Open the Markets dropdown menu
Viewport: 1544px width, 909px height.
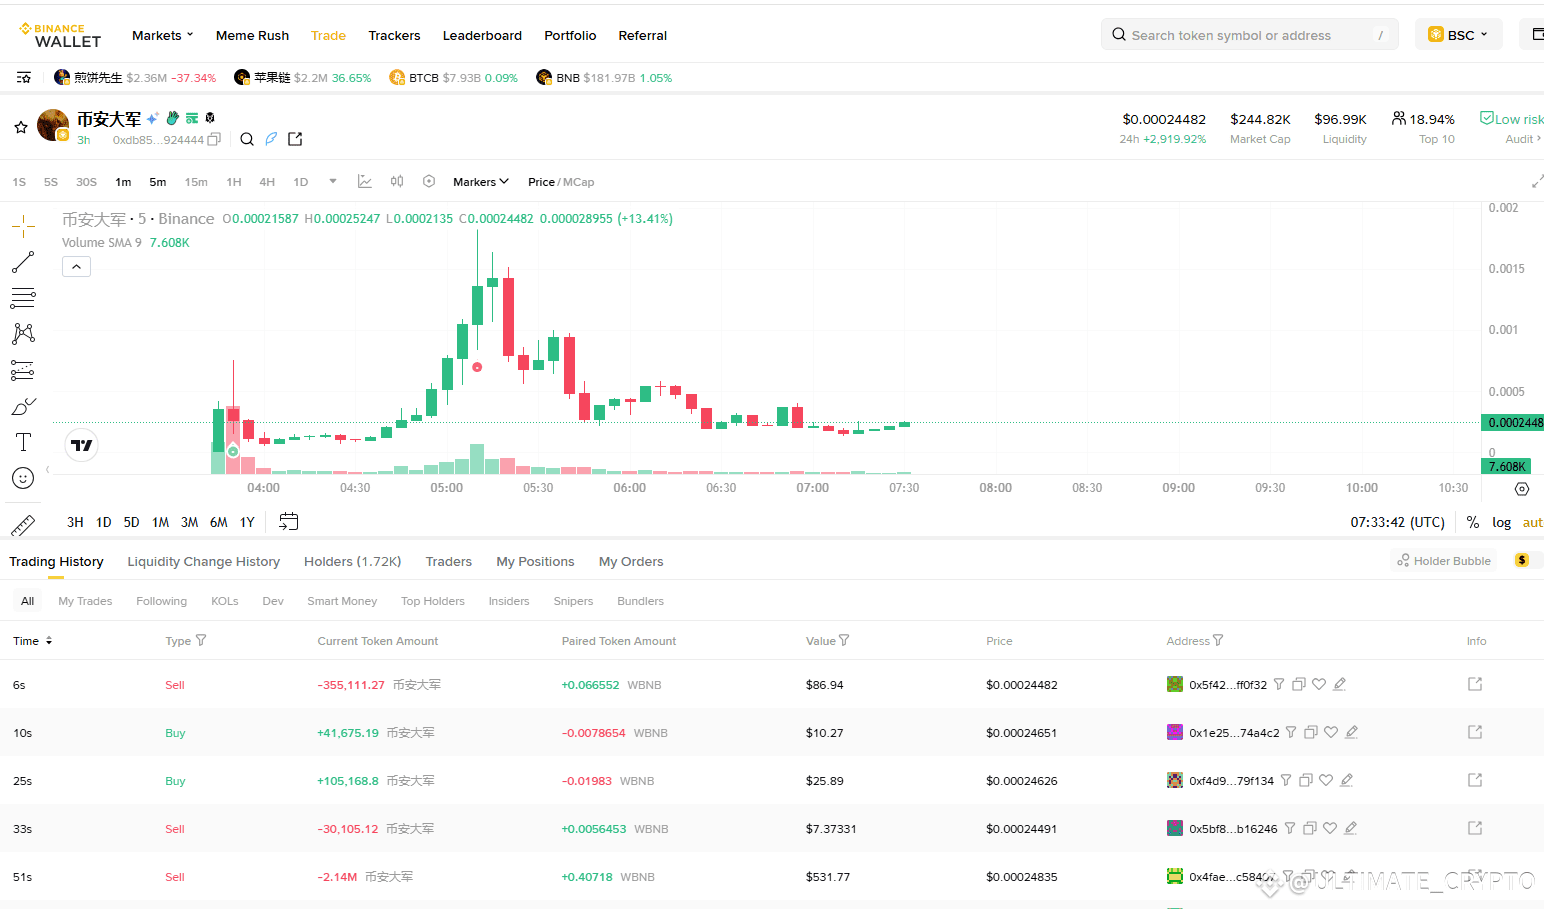[163, 35]
